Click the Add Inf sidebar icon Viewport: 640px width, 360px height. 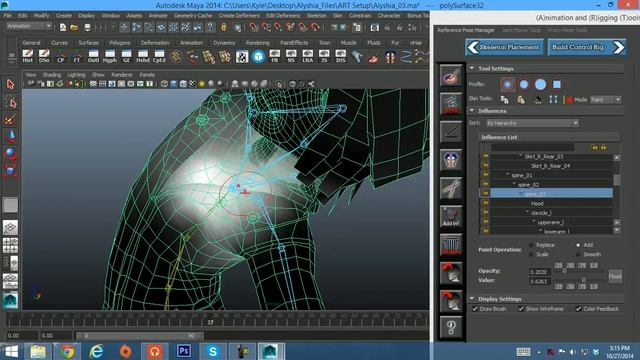tap(451, 216)
